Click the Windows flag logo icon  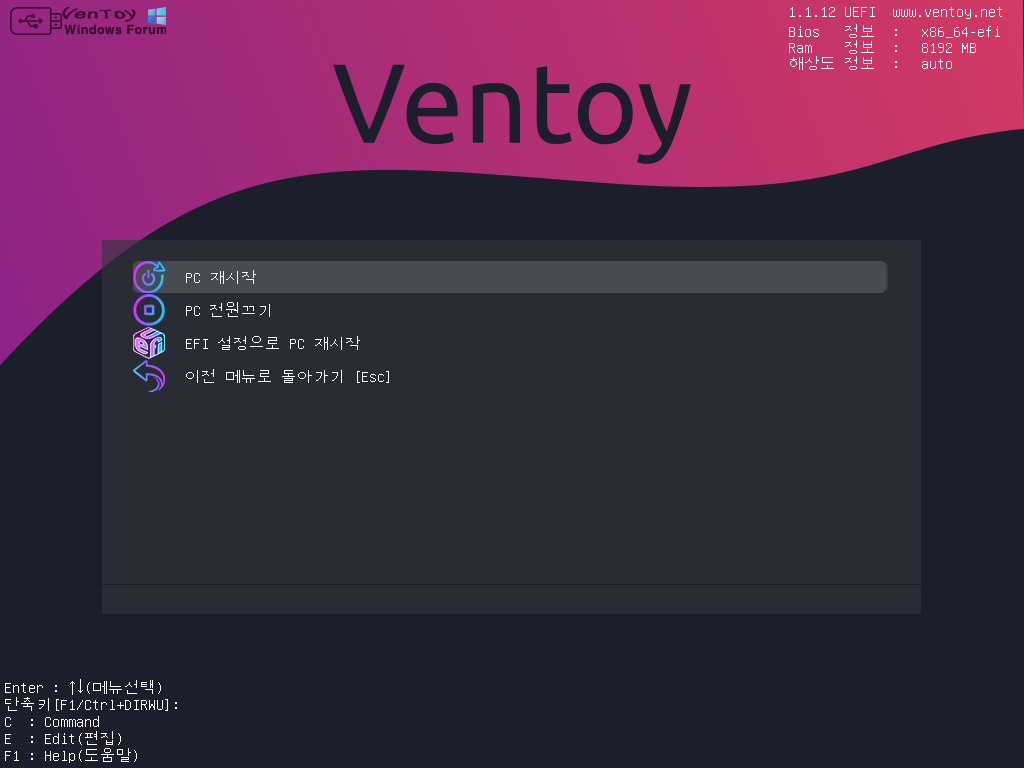[x=157, y=16]
